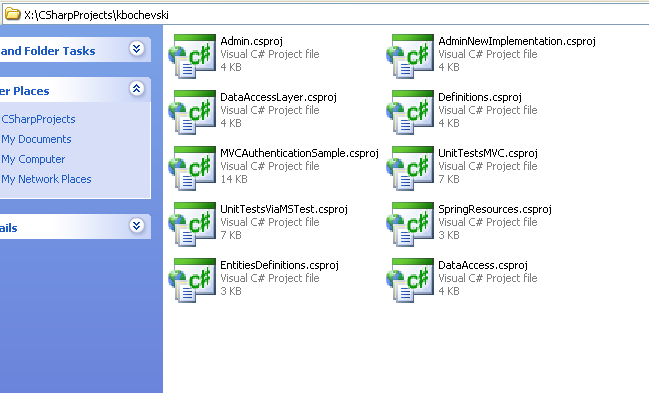Open the My Computer link
Screen dimensions: 649x393
(x=33, y=159)
